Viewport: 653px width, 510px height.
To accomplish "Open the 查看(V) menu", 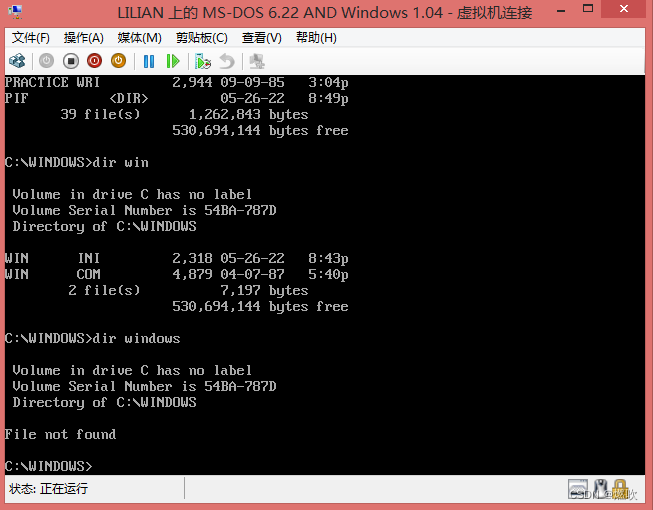I will [262, 38].
